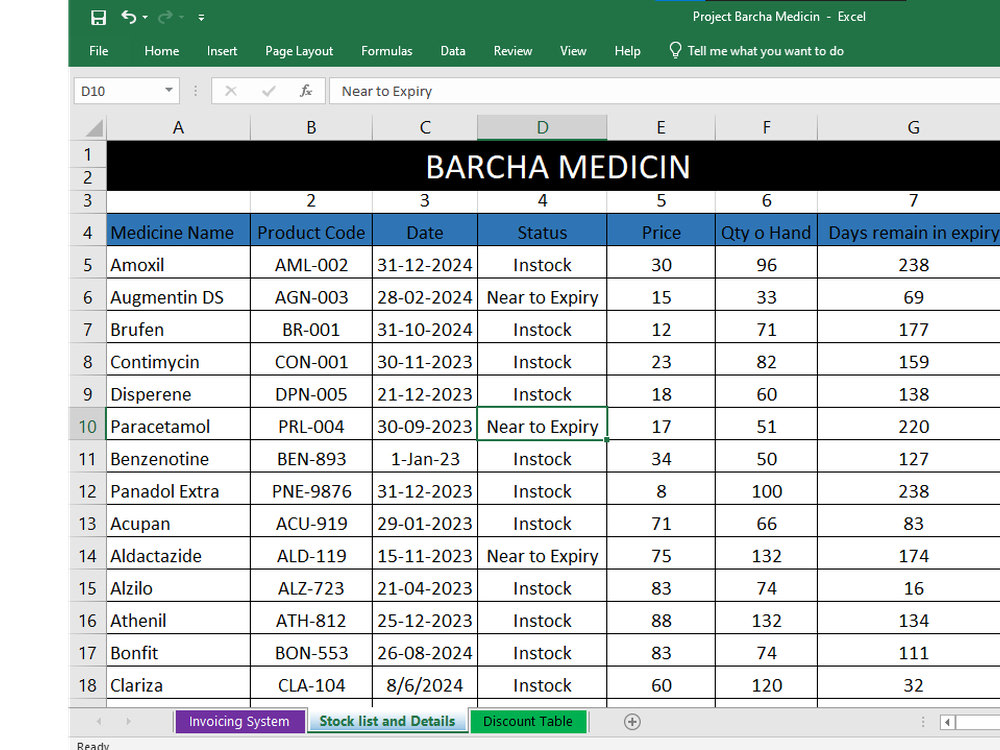The image size is (1000, 750).
Task: Open the Customize Quick Access Toolbar dropdown
Action: coord(201,18)
